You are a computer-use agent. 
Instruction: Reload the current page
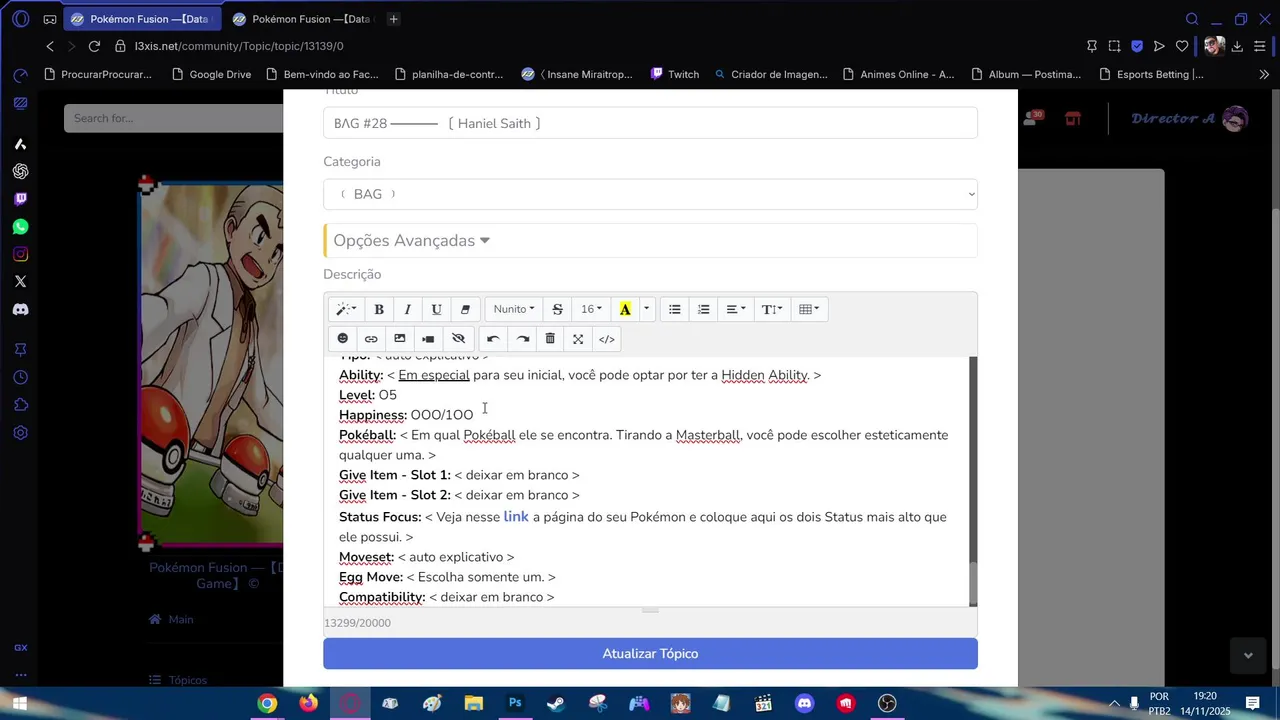(x=94, y=46)
